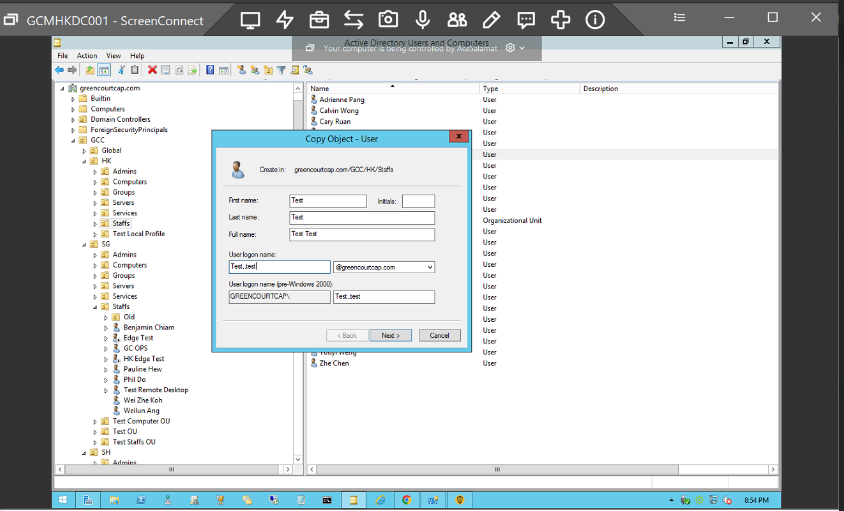Click the create new user icon
Viewport: 844px width, 511px height.
241,70
